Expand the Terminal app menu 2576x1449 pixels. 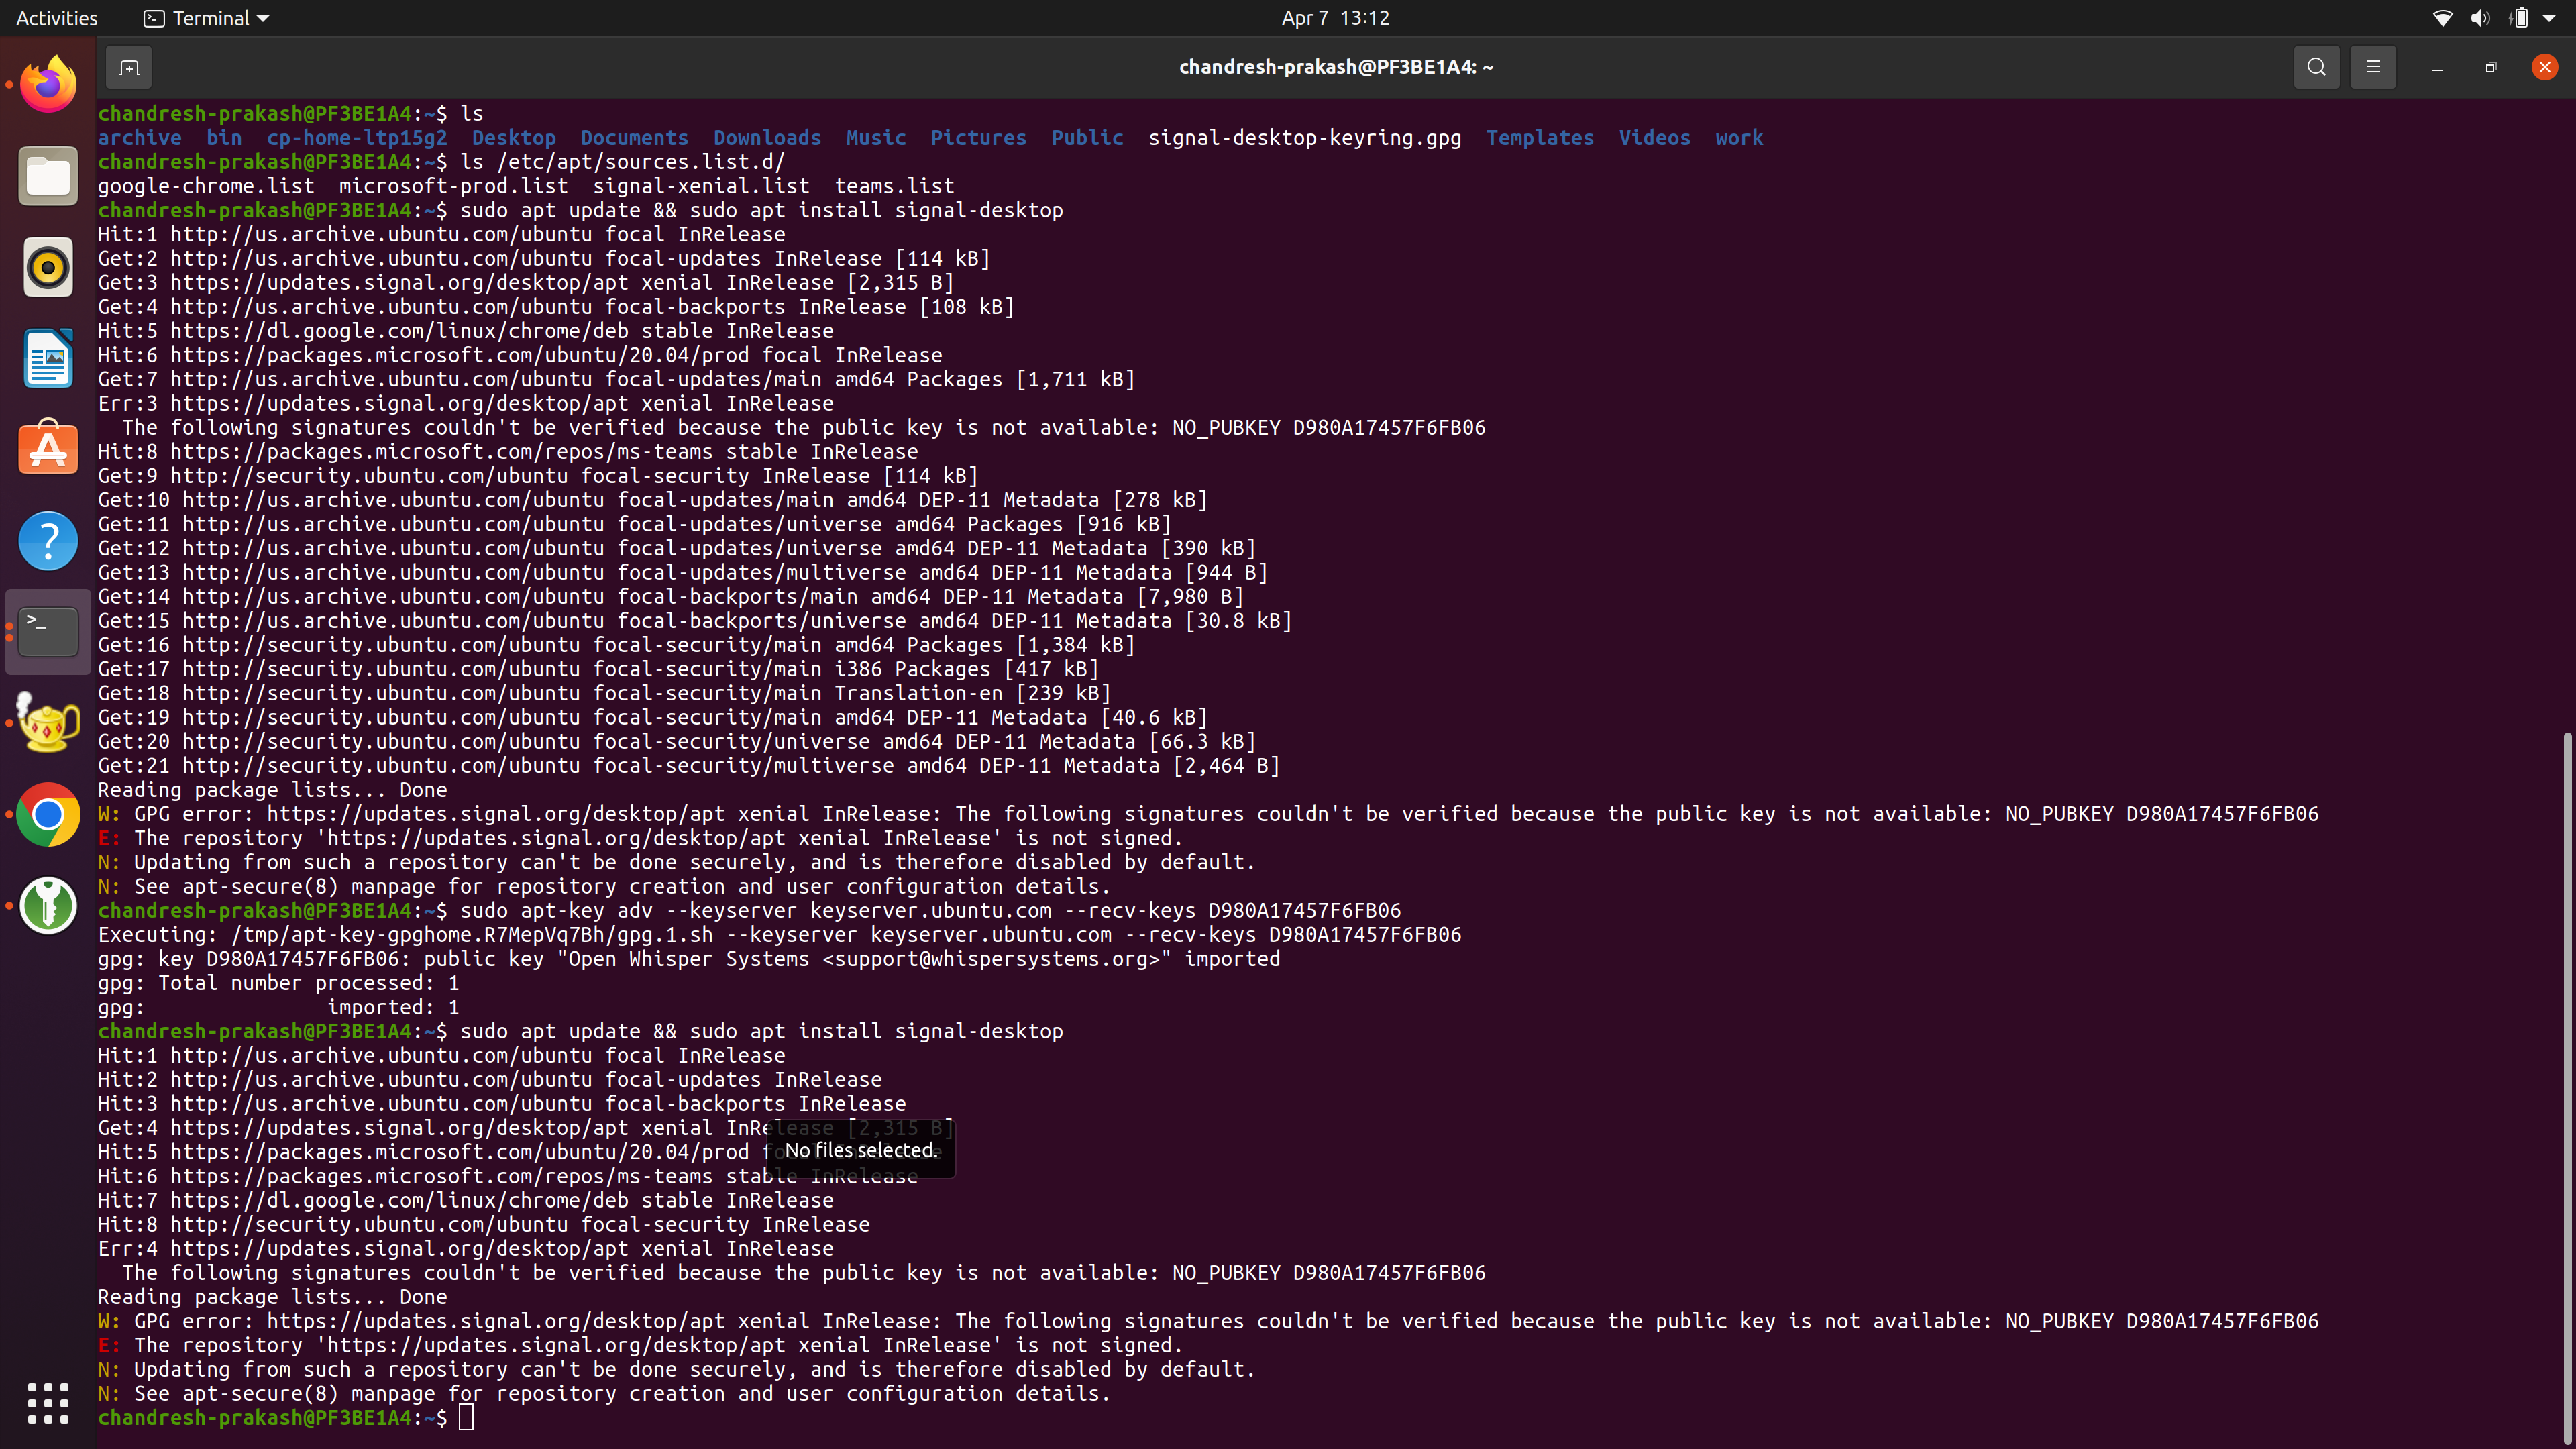click(x=207, y=18)
